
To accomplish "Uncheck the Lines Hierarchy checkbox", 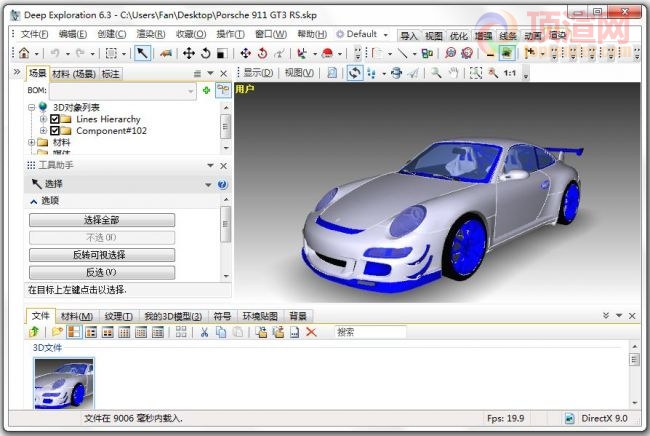I will click(x=54, y=119).
